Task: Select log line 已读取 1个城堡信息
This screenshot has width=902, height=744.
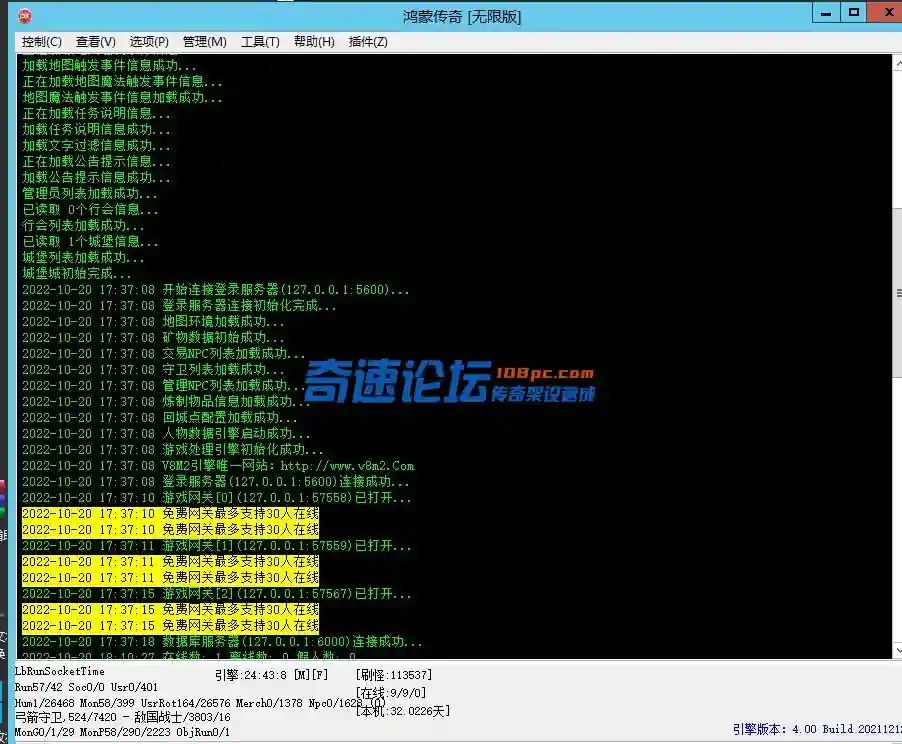Action: click(90, 242)
